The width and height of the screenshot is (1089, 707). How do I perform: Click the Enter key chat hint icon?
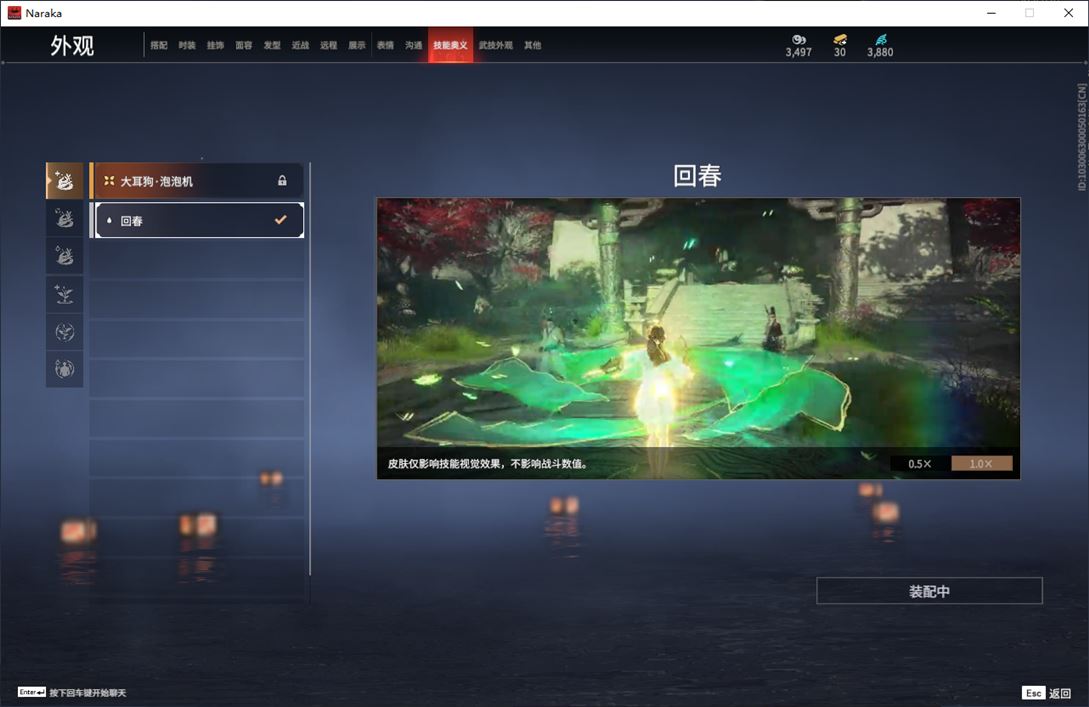pos(32,692)
